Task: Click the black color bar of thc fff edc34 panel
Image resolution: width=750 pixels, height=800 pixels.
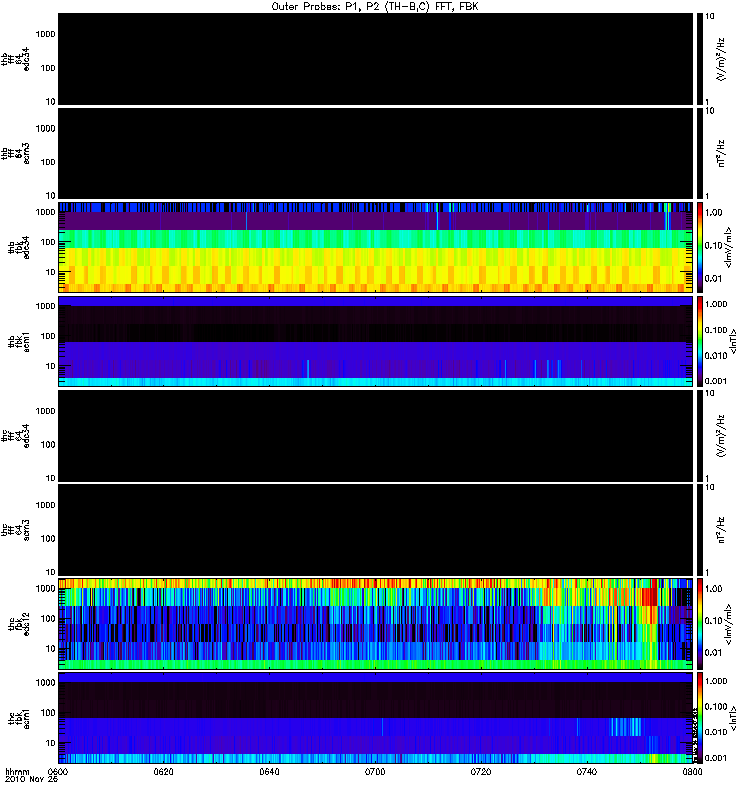Action: tap(699, 436)
